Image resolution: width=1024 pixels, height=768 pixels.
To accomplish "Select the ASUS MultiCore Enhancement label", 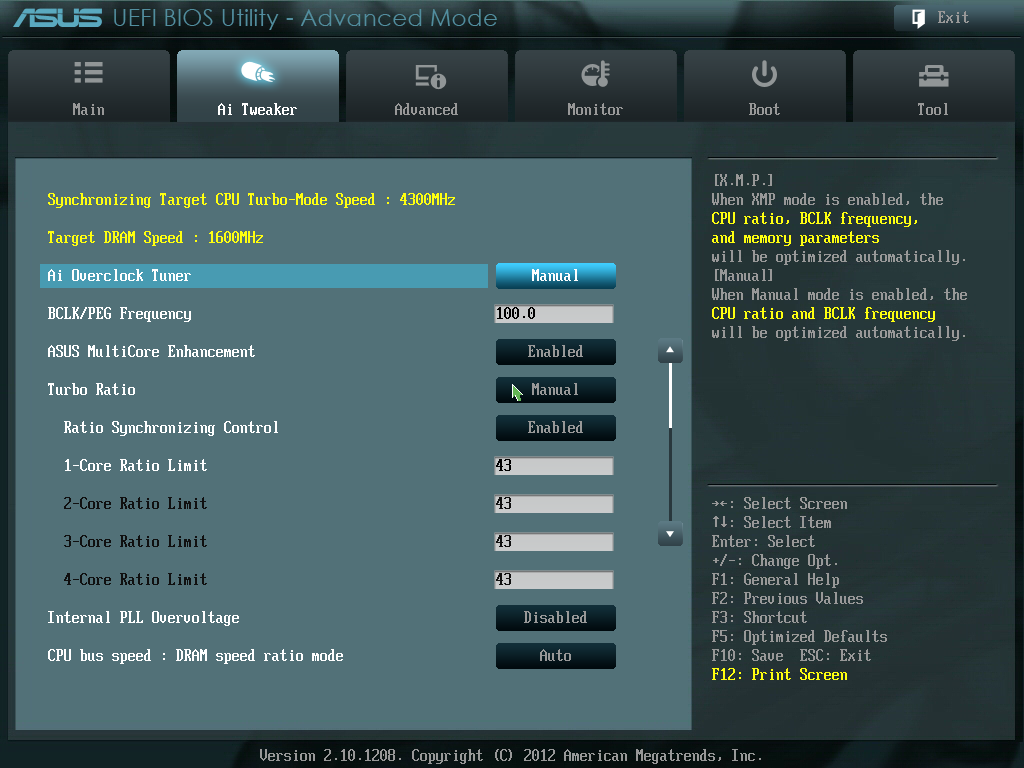I will pos(151,351).
